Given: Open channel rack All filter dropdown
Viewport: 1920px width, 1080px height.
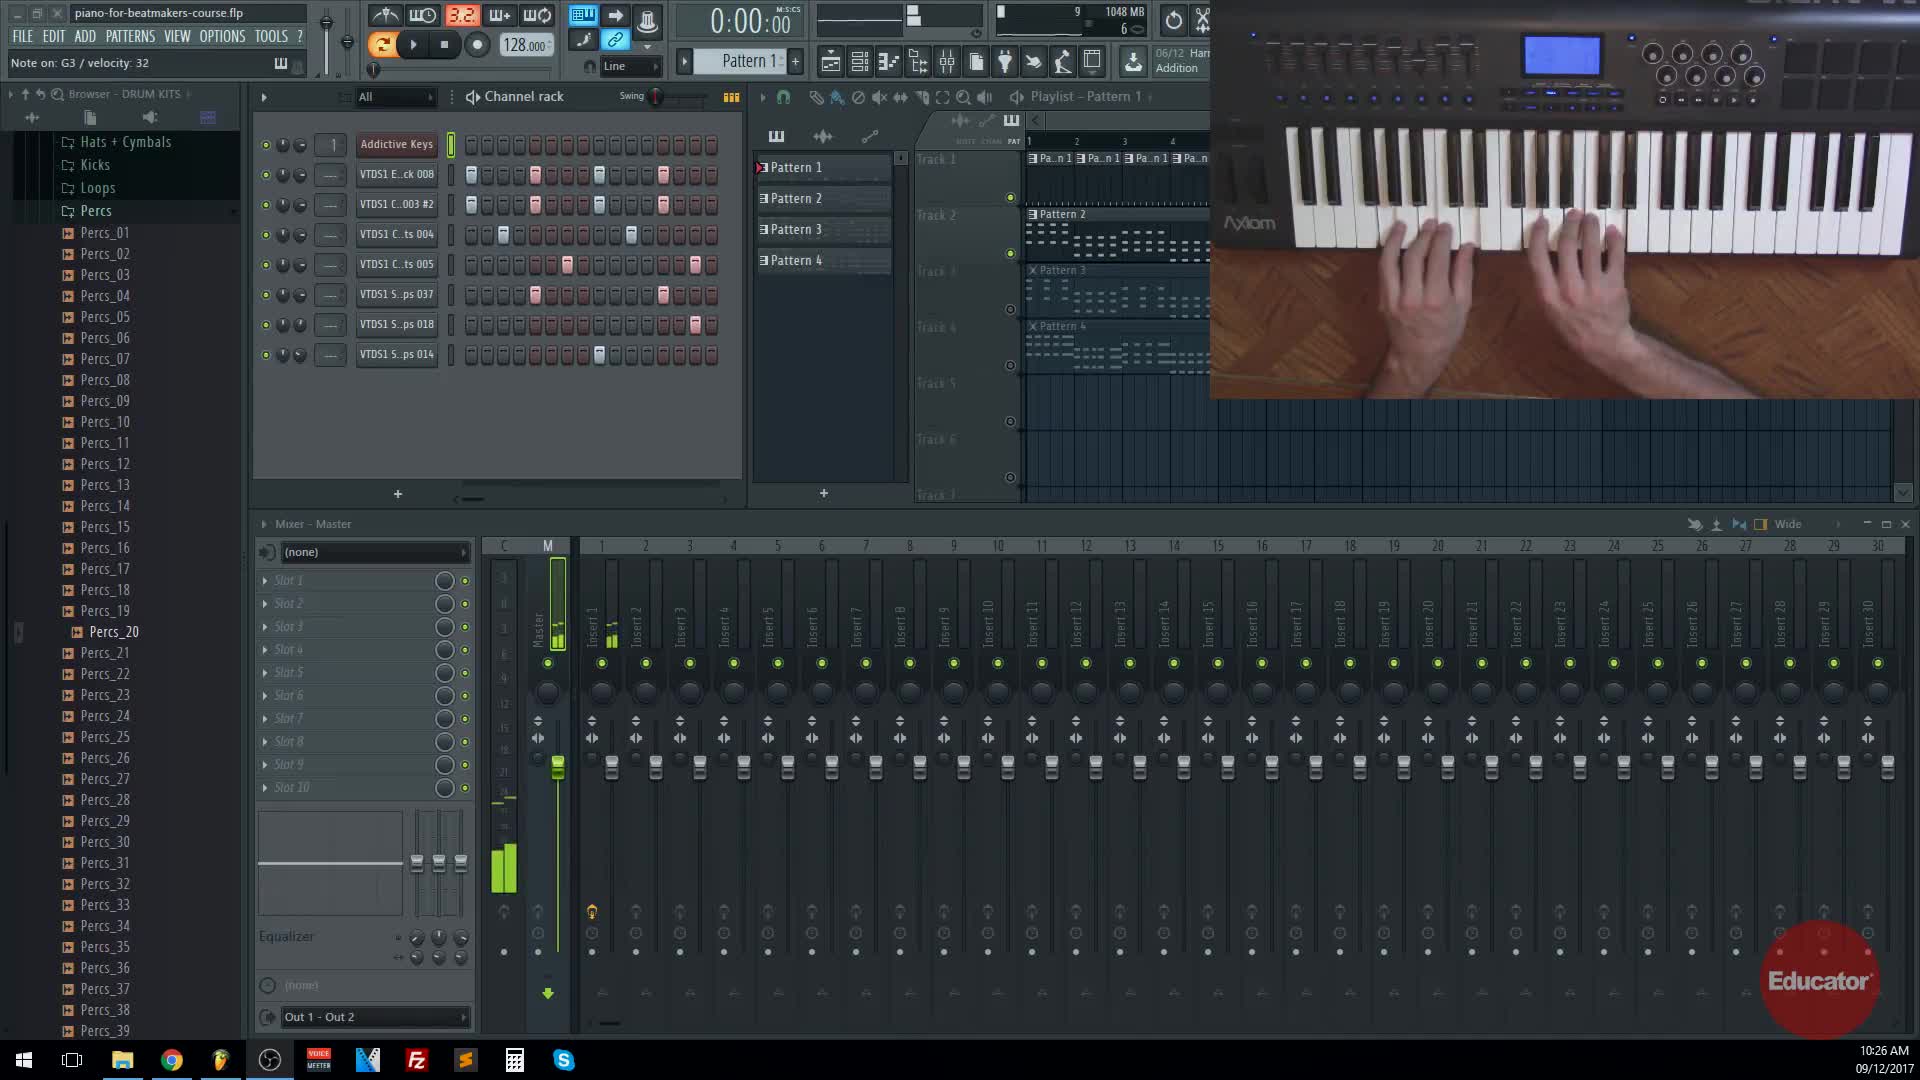Looking at the screenshot, I should [396, 97].
